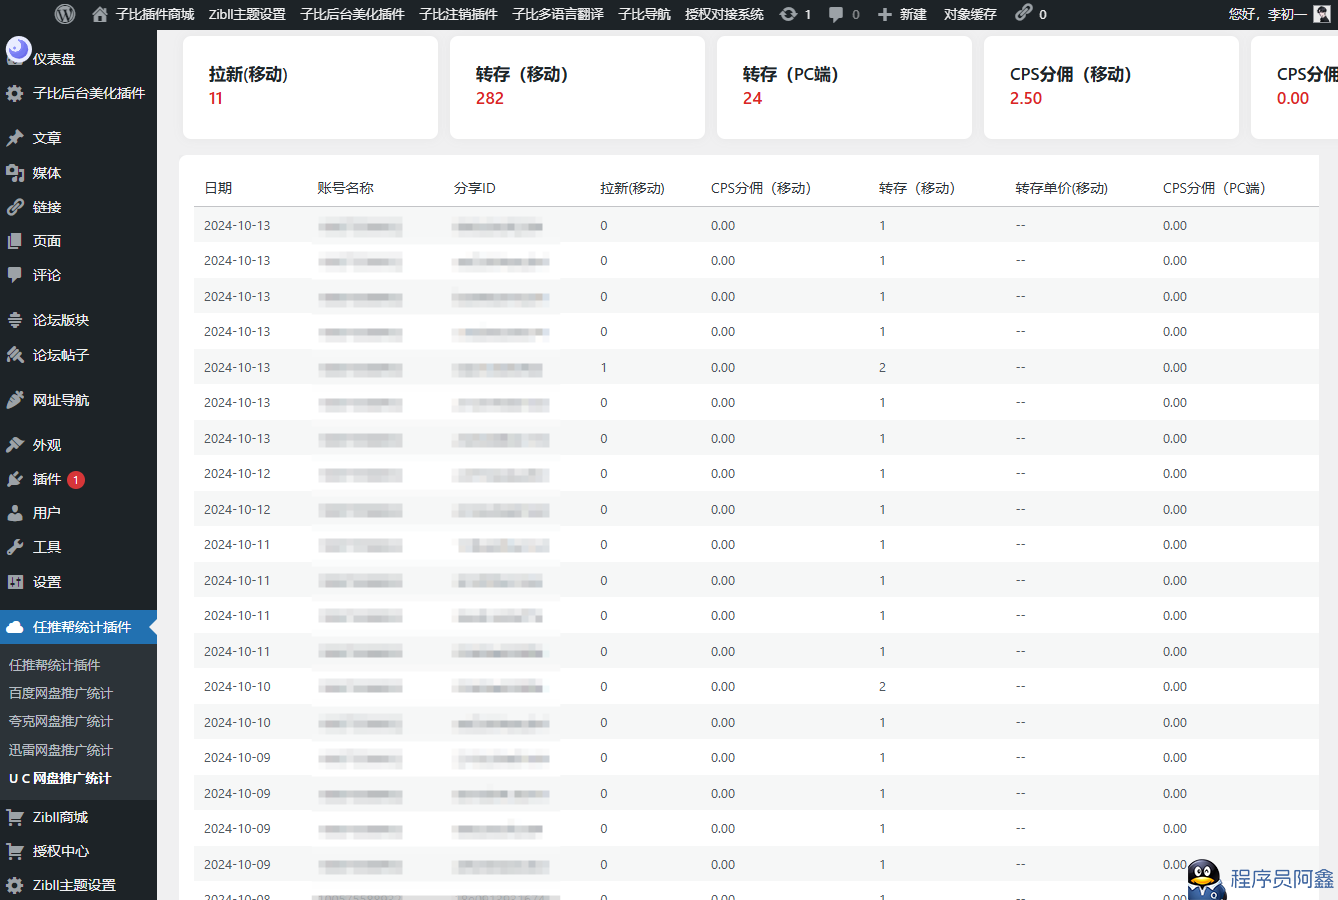Open the comments bubble icon in the admin bar
Viewport: 1338px width, 900px height.
click(836, 14)
